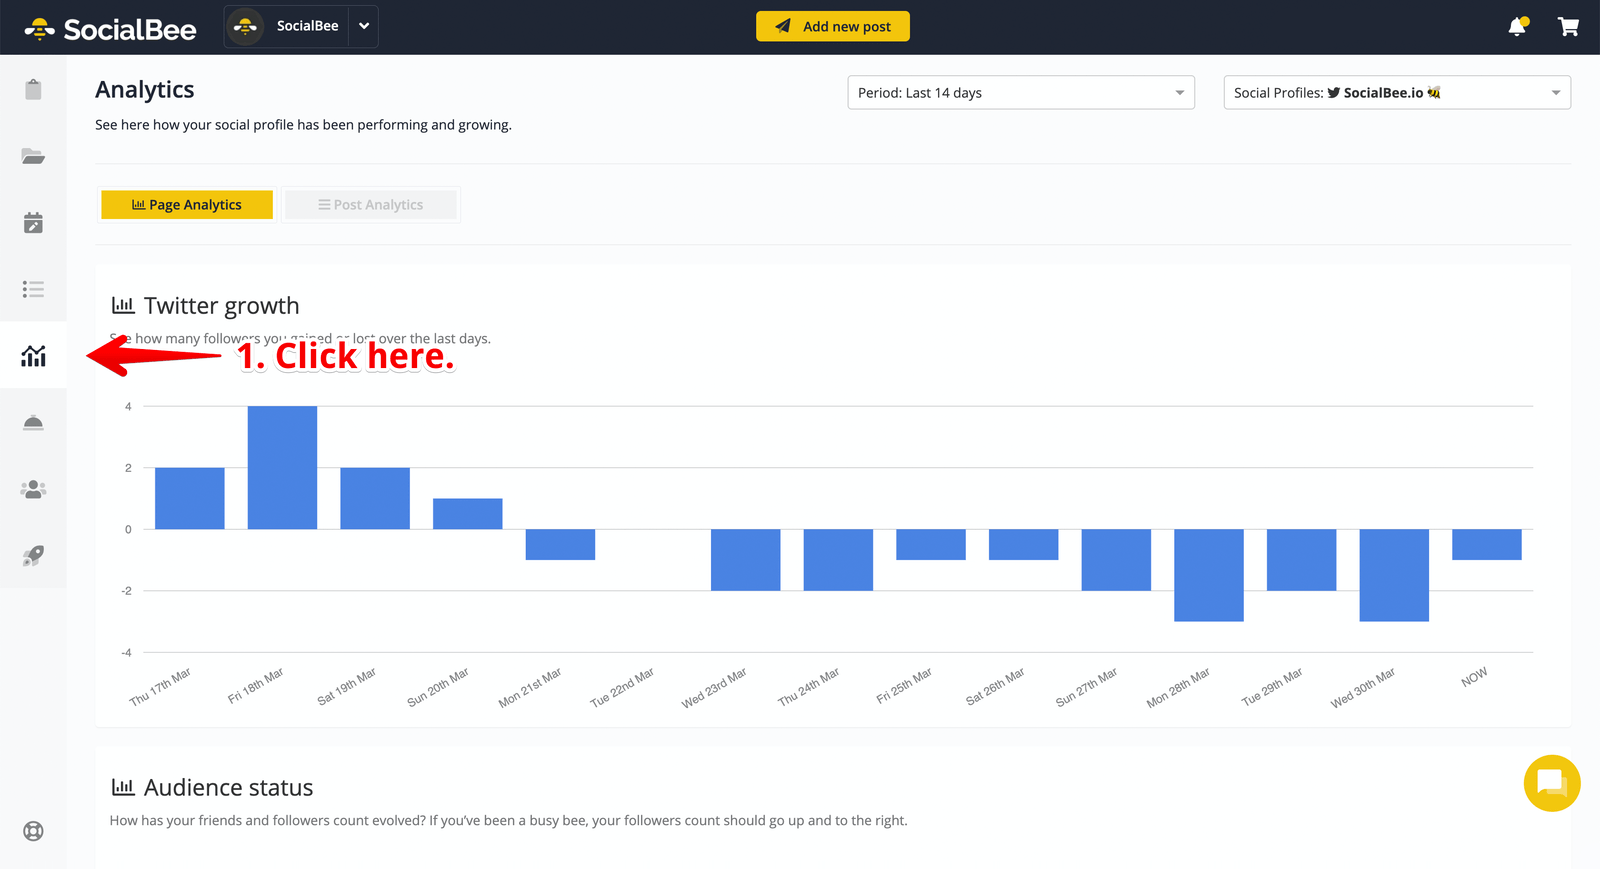This screenshot has width=1600, height=869.
Task: Open the notifications bell
Action: pyautogui.click(x=1518, y=27)
